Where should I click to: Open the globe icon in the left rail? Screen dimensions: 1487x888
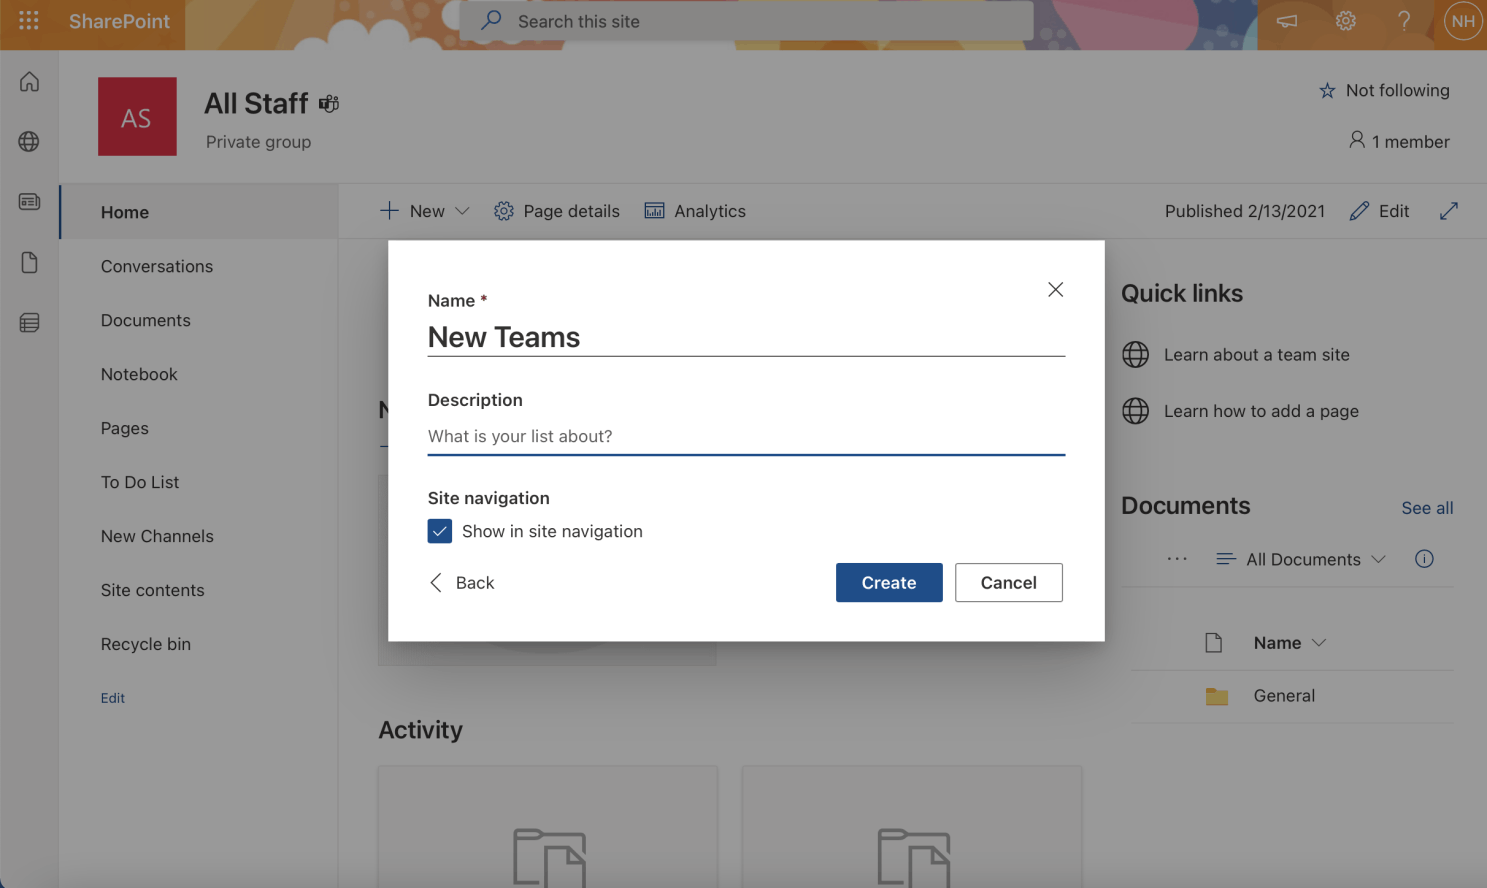point(30,142)
